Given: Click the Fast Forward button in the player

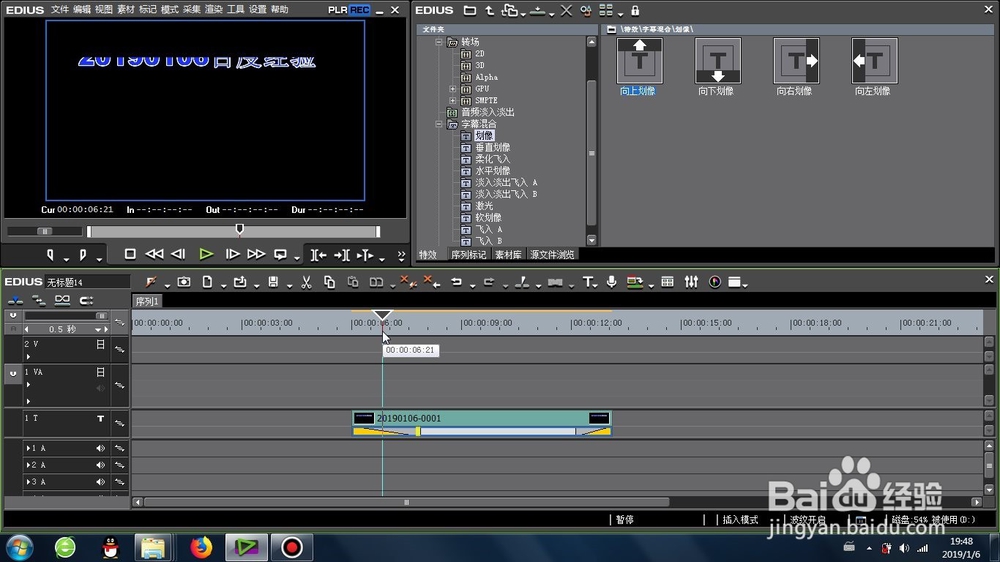Looking at the screenshot, I should pos(256,254).
